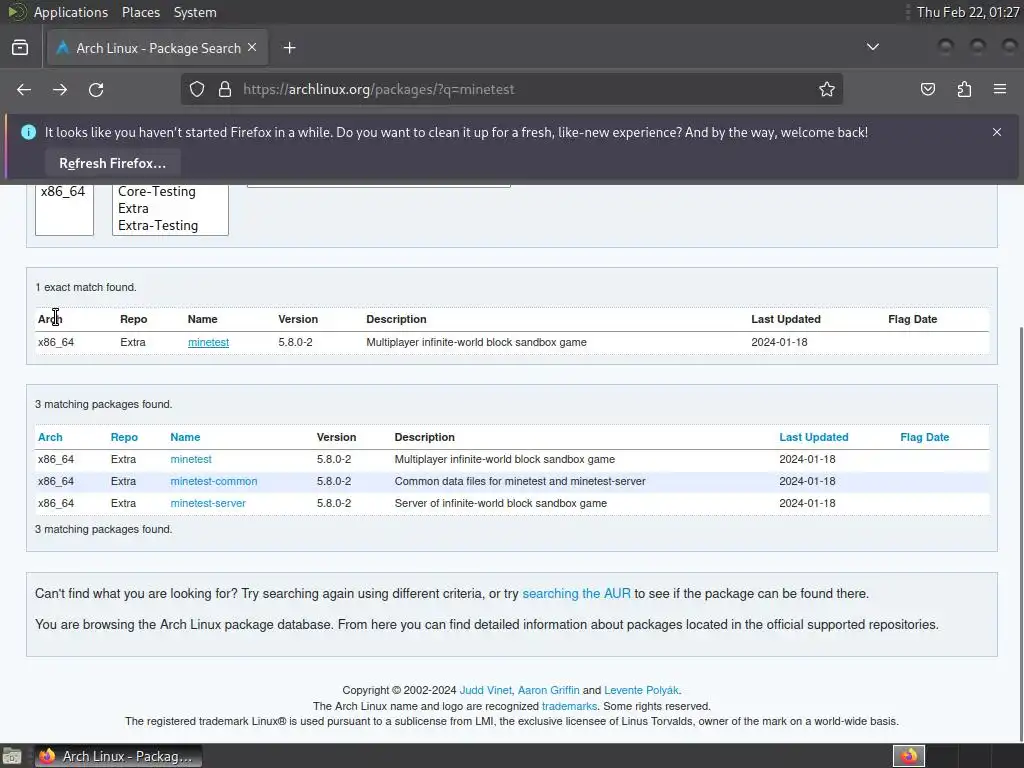This screenshot has width=1024, height=768.
Task: Open the trademarks link
Action: pyautogui.click(x=569, y=706)
